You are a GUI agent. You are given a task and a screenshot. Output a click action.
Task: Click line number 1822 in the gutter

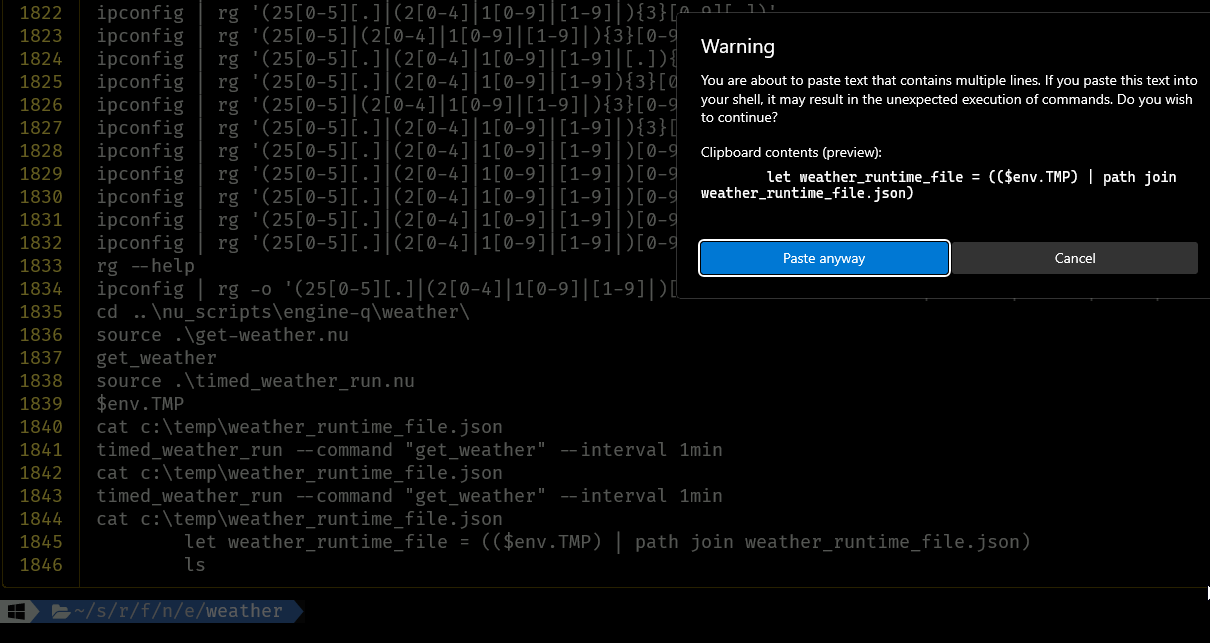point(40,12)
